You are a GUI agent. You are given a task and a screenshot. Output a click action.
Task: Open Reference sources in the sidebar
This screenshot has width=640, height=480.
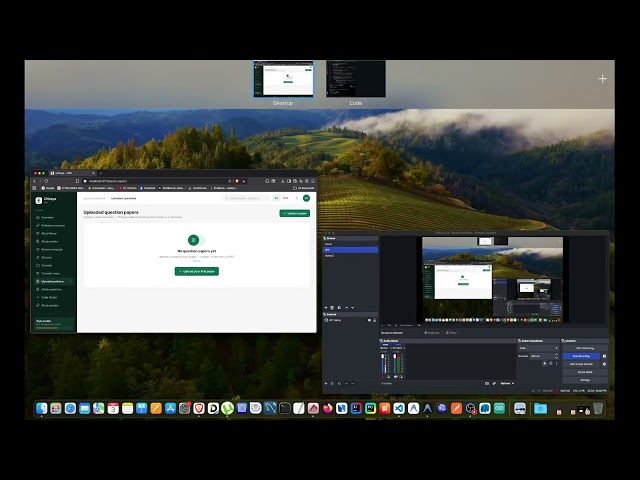click(x=53, y=225)
